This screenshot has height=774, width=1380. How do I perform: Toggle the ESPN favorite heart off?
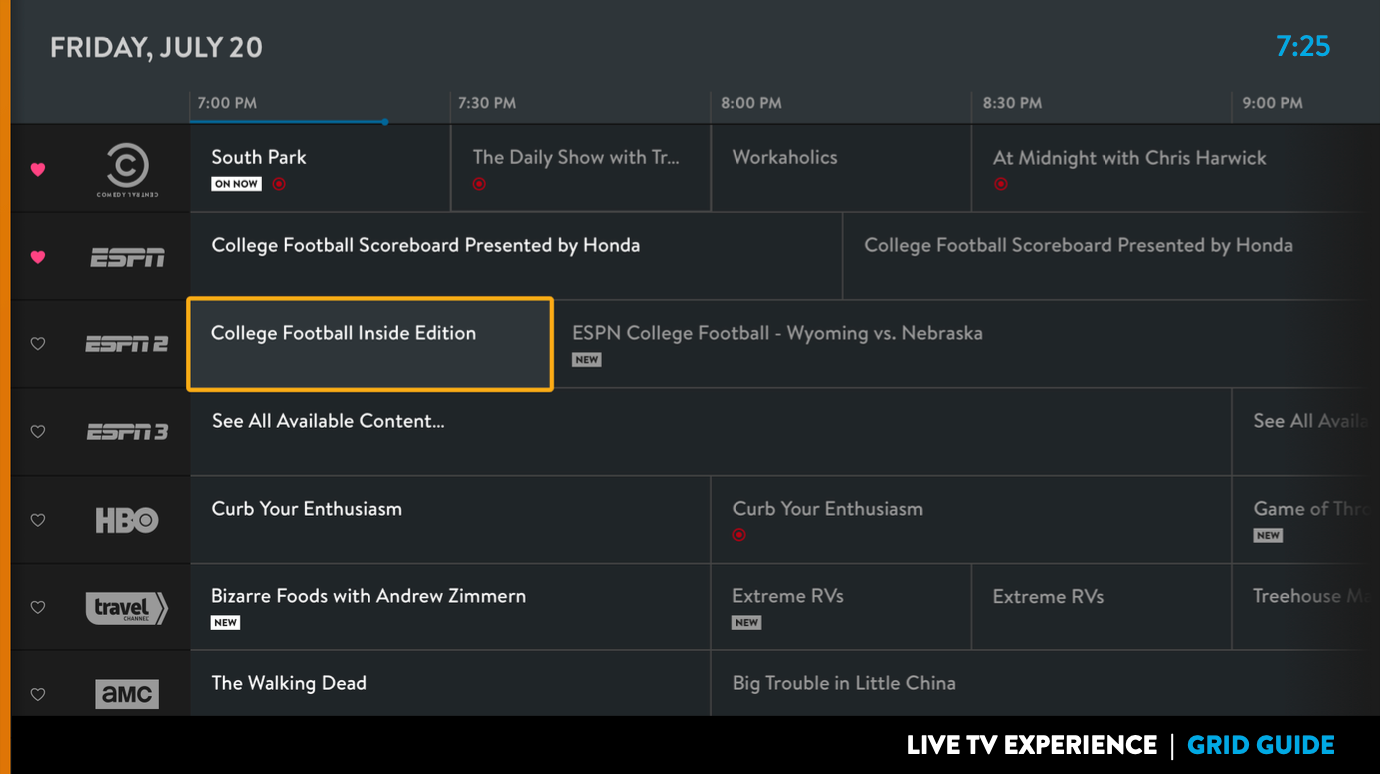pos(38,257)
